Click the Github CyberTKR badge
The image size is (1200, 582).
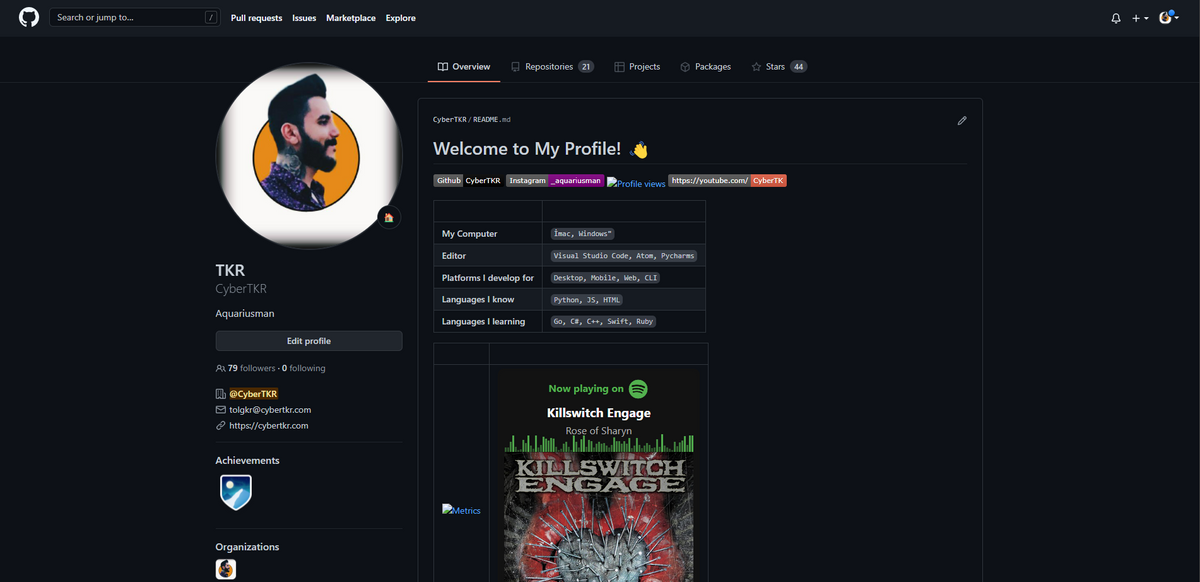click(468, 181)
